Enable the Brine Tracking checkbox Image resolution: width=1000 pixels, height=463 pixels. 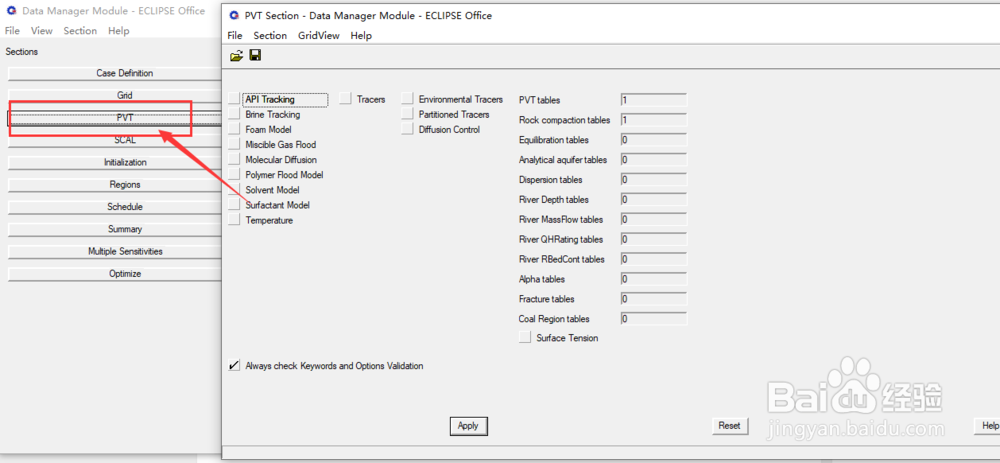click(x=234, y=114)
